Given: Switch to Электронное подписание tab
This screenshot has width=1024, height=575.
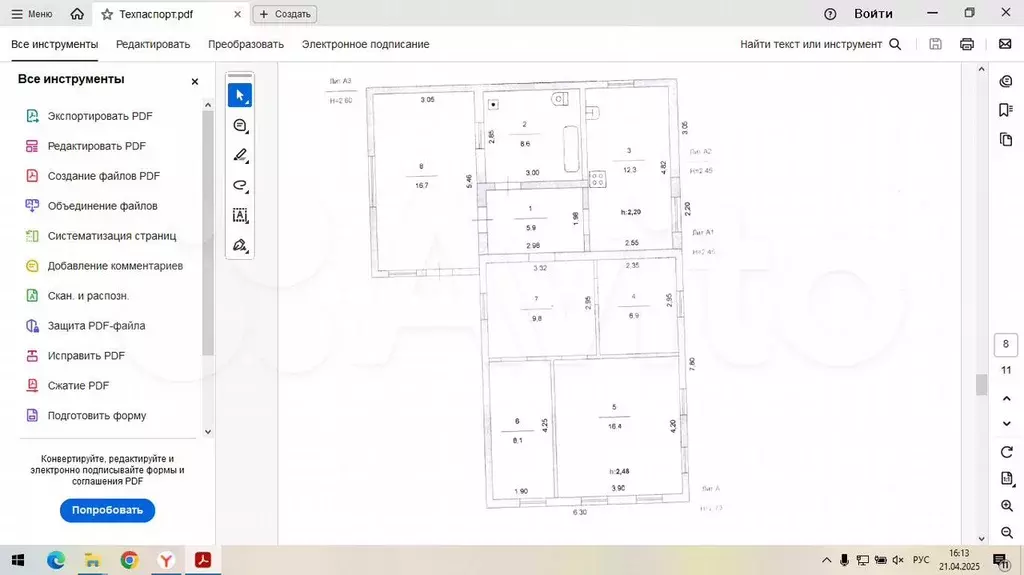Looking at the screenshot, I should [365, 44].
